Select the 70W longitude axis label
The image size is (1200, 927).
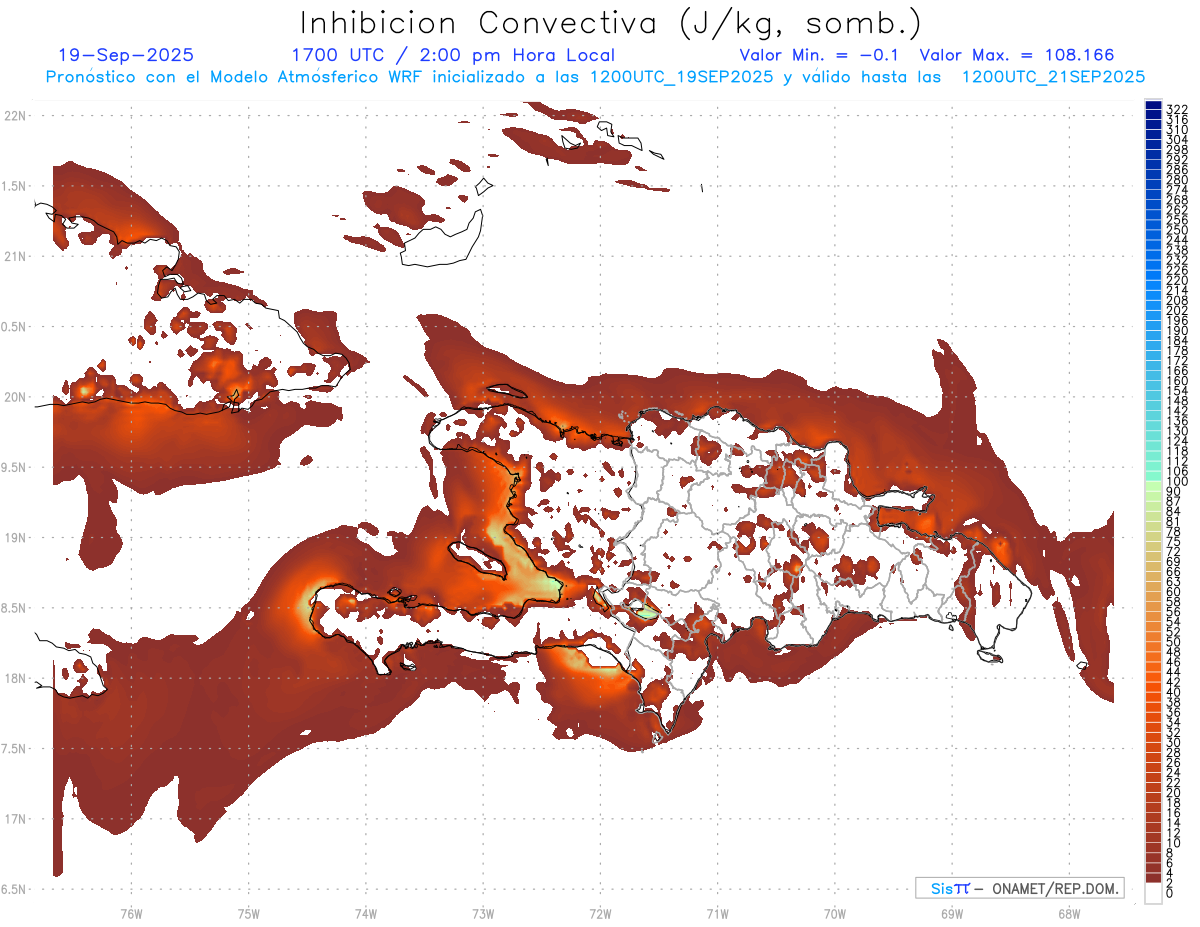[x=834, y=913]
